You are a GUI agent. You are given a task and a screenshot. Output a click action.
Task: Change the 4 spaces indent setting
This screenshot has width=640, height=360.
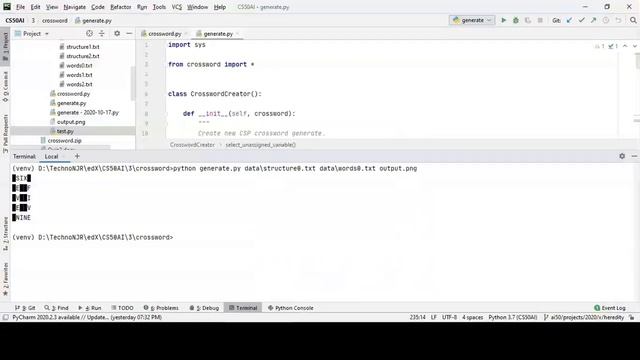(x=472, y=317)
